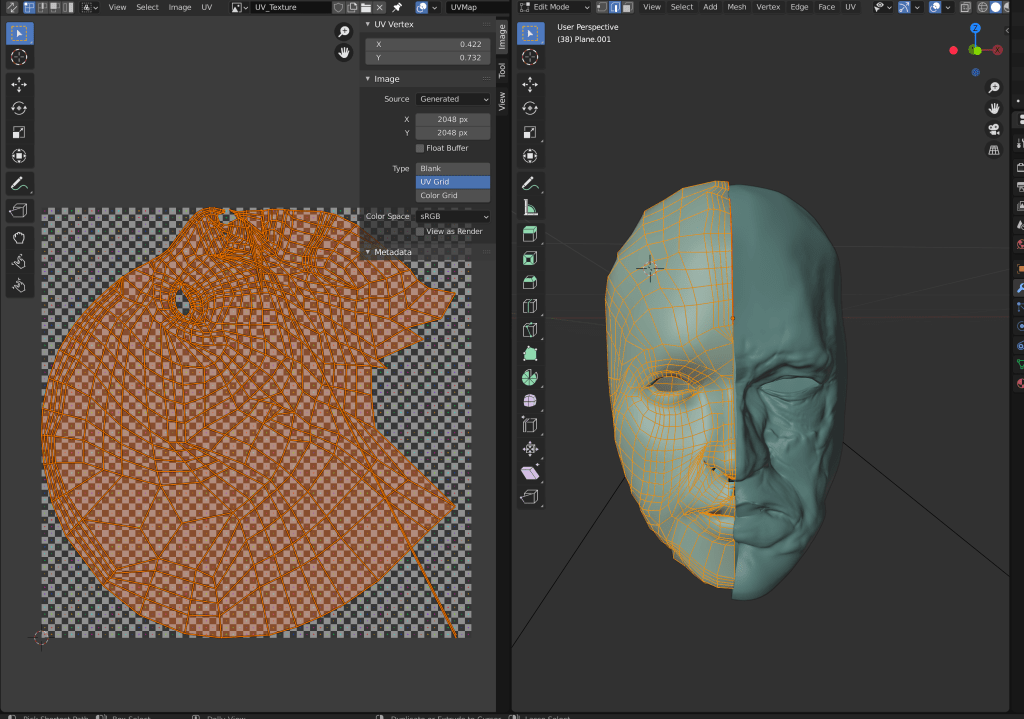The image size is (1024, 719).
Task: Enable the Float Buffer checkbox
Action: coord(420,148)
